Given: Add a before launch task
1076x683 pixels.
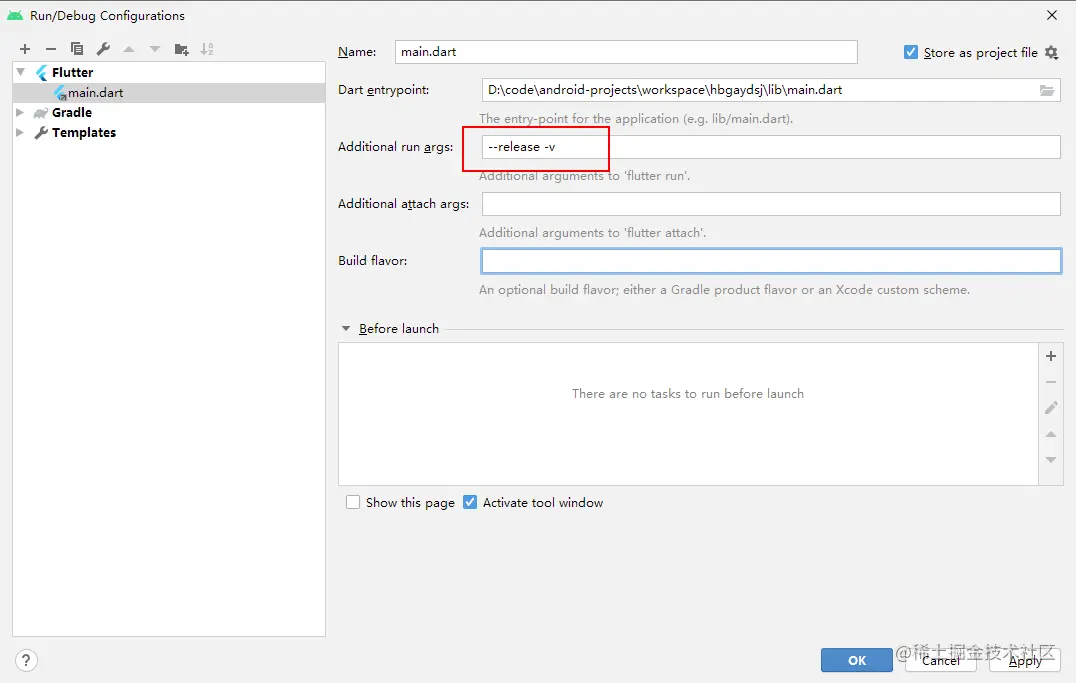Looking at the screenshot, I should [1051, 356].
